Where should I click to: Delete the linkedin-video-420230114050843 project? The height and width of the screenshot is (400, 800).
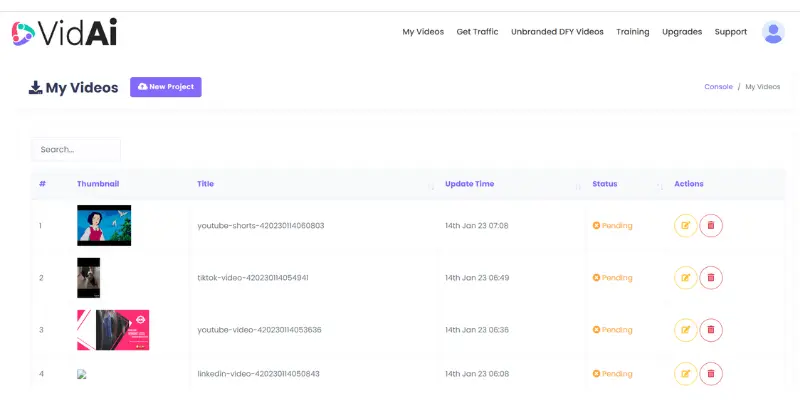point(711,374)
